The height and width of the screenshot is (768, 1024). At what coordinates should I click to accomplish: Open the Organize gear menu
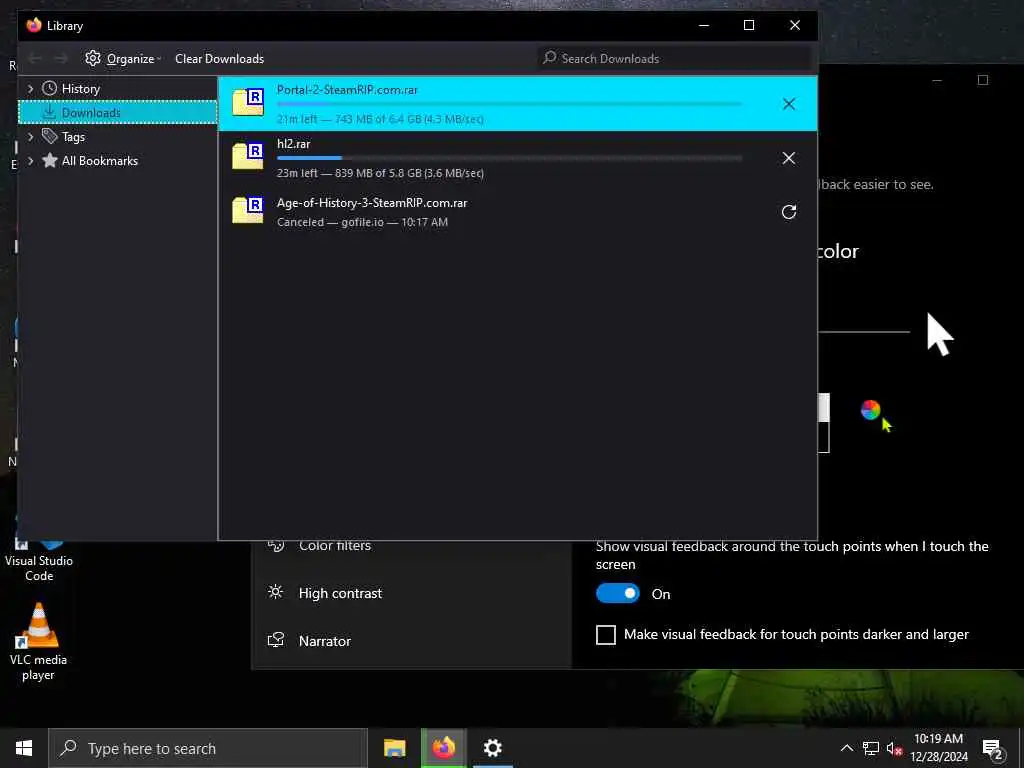coord(123,58)
